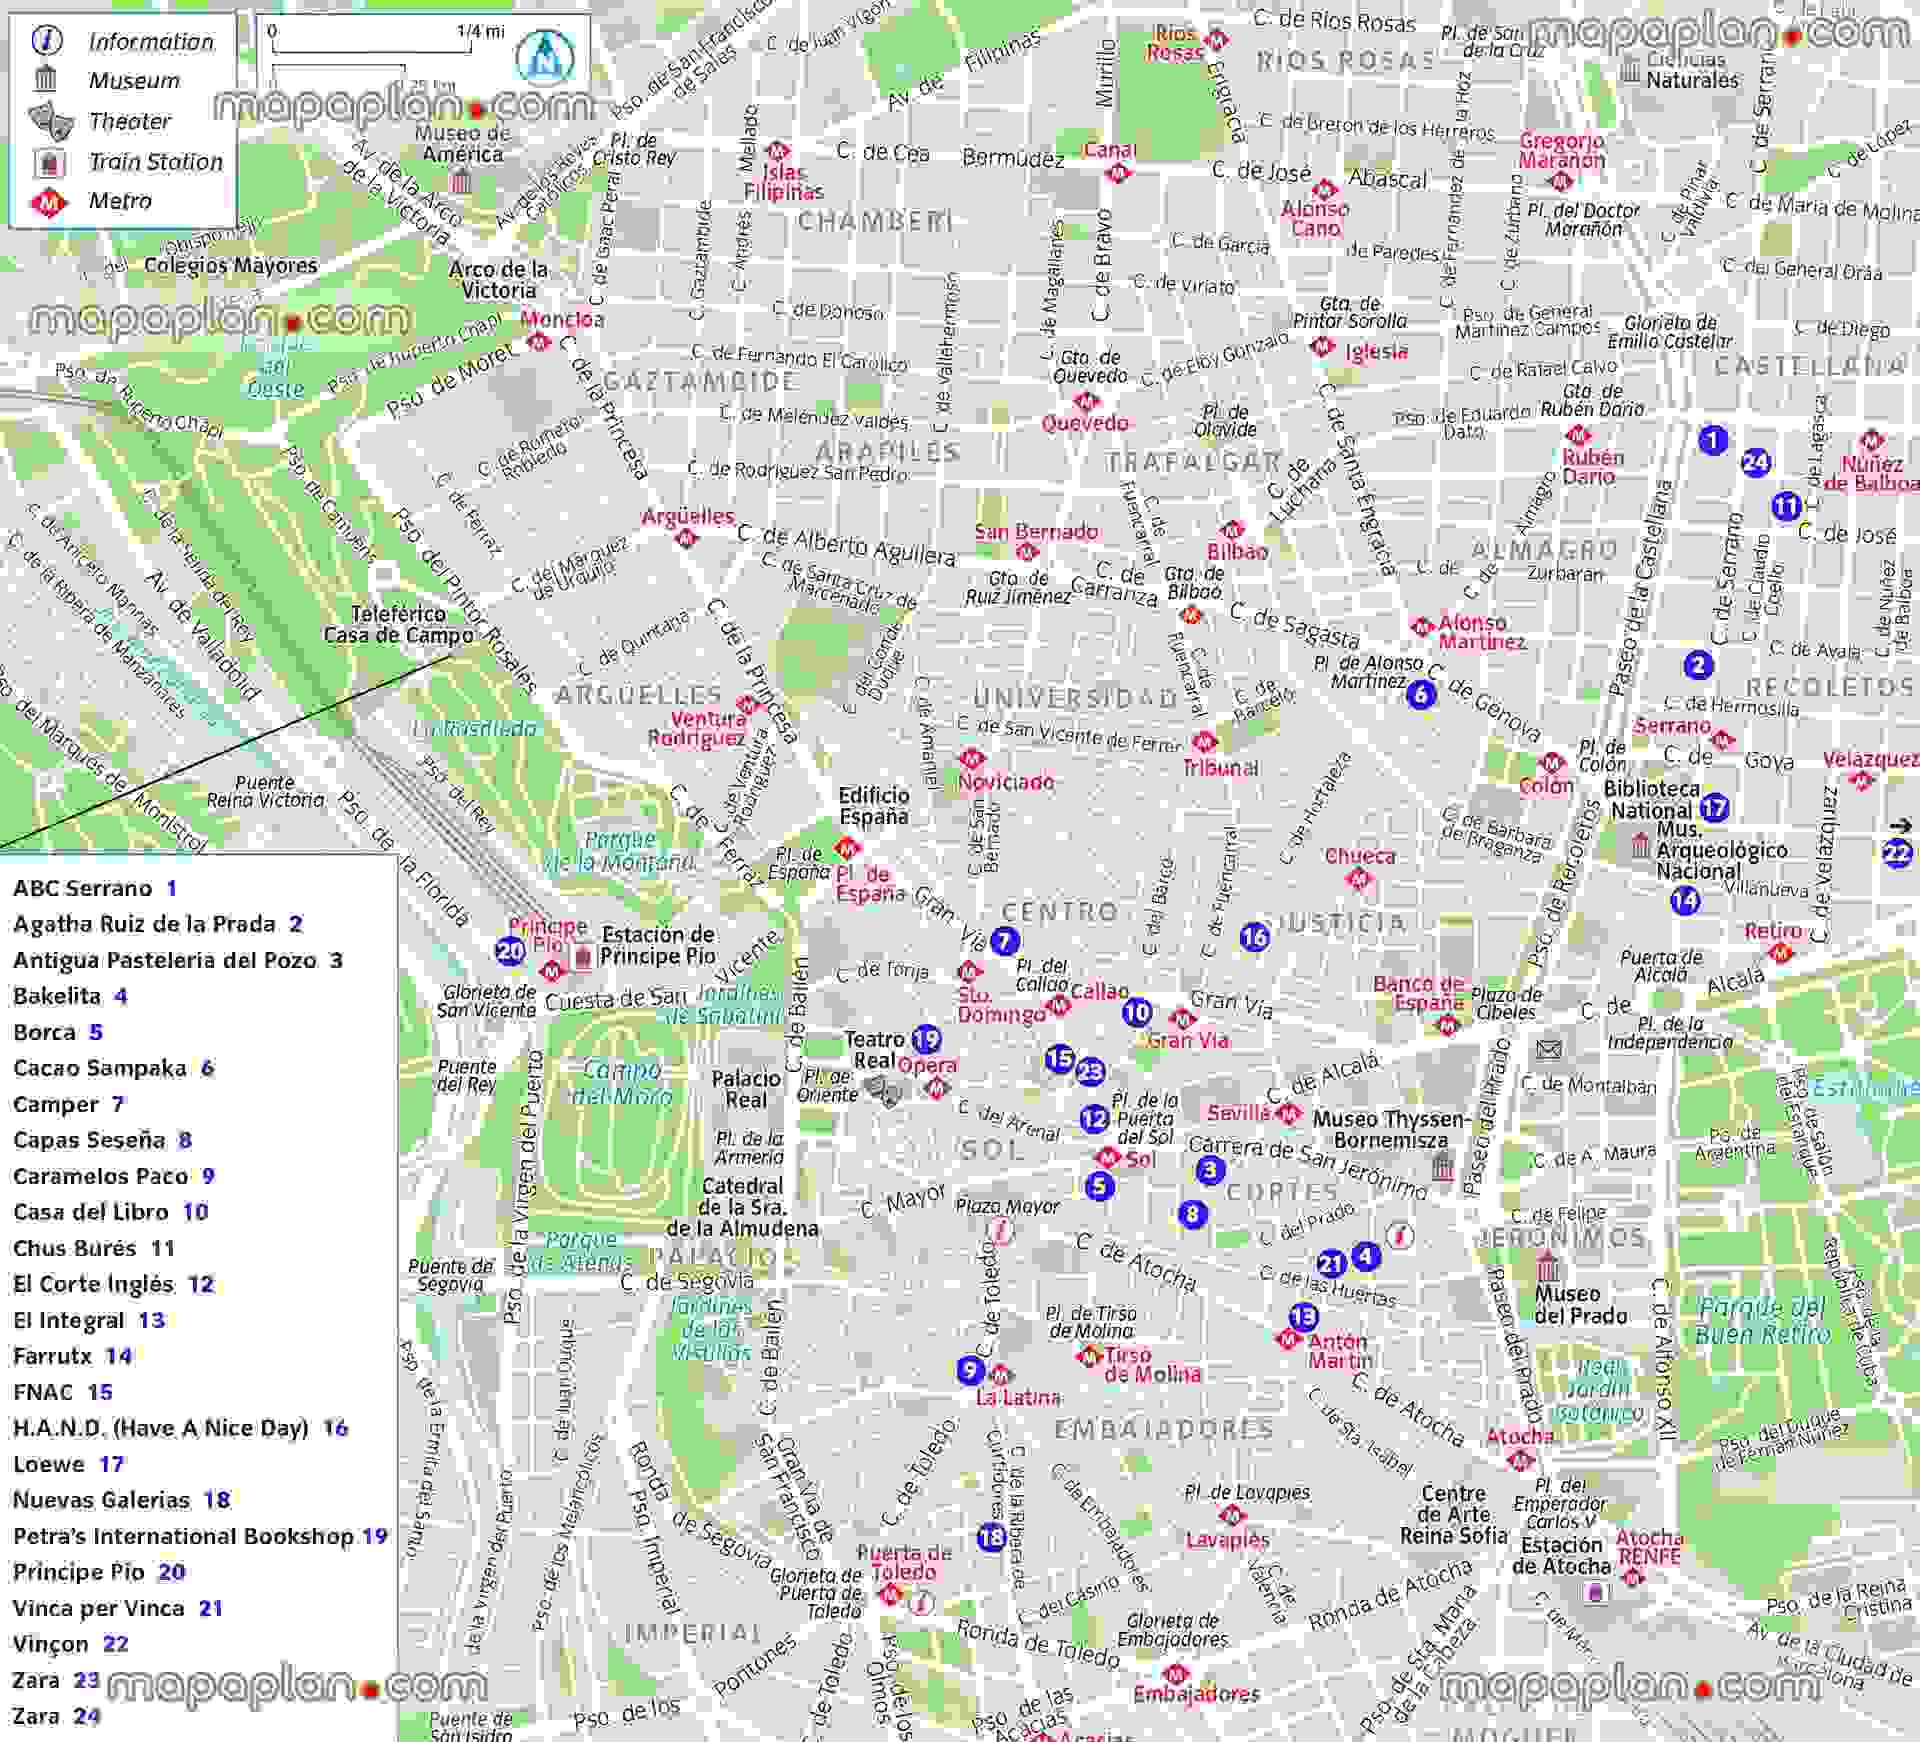This screenshot has height=1742, width=1920.
Task: Click 'Loewe 17' list entry
Action: click(68, 1464)
